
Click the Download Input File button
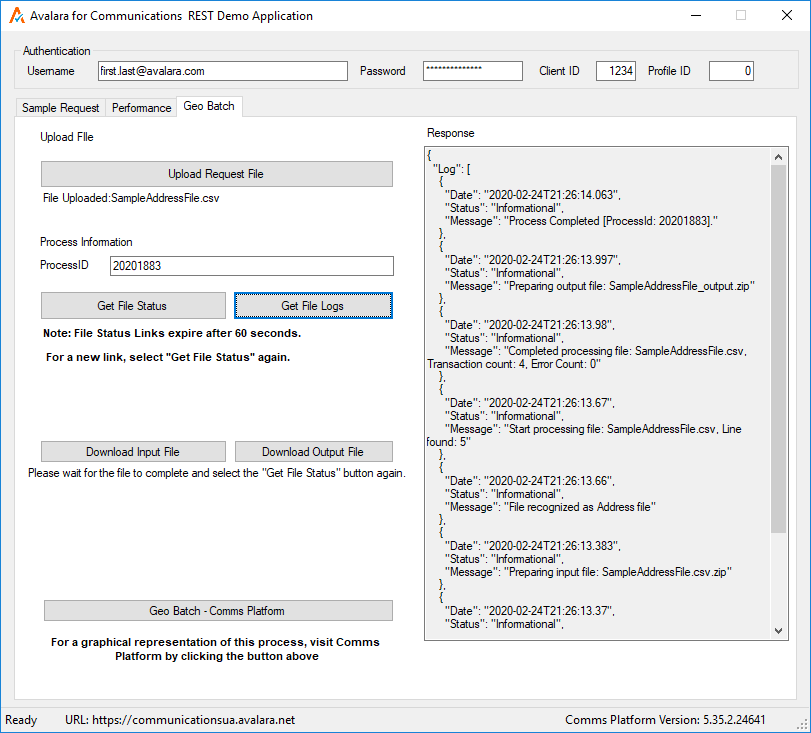tap(133, 452)
